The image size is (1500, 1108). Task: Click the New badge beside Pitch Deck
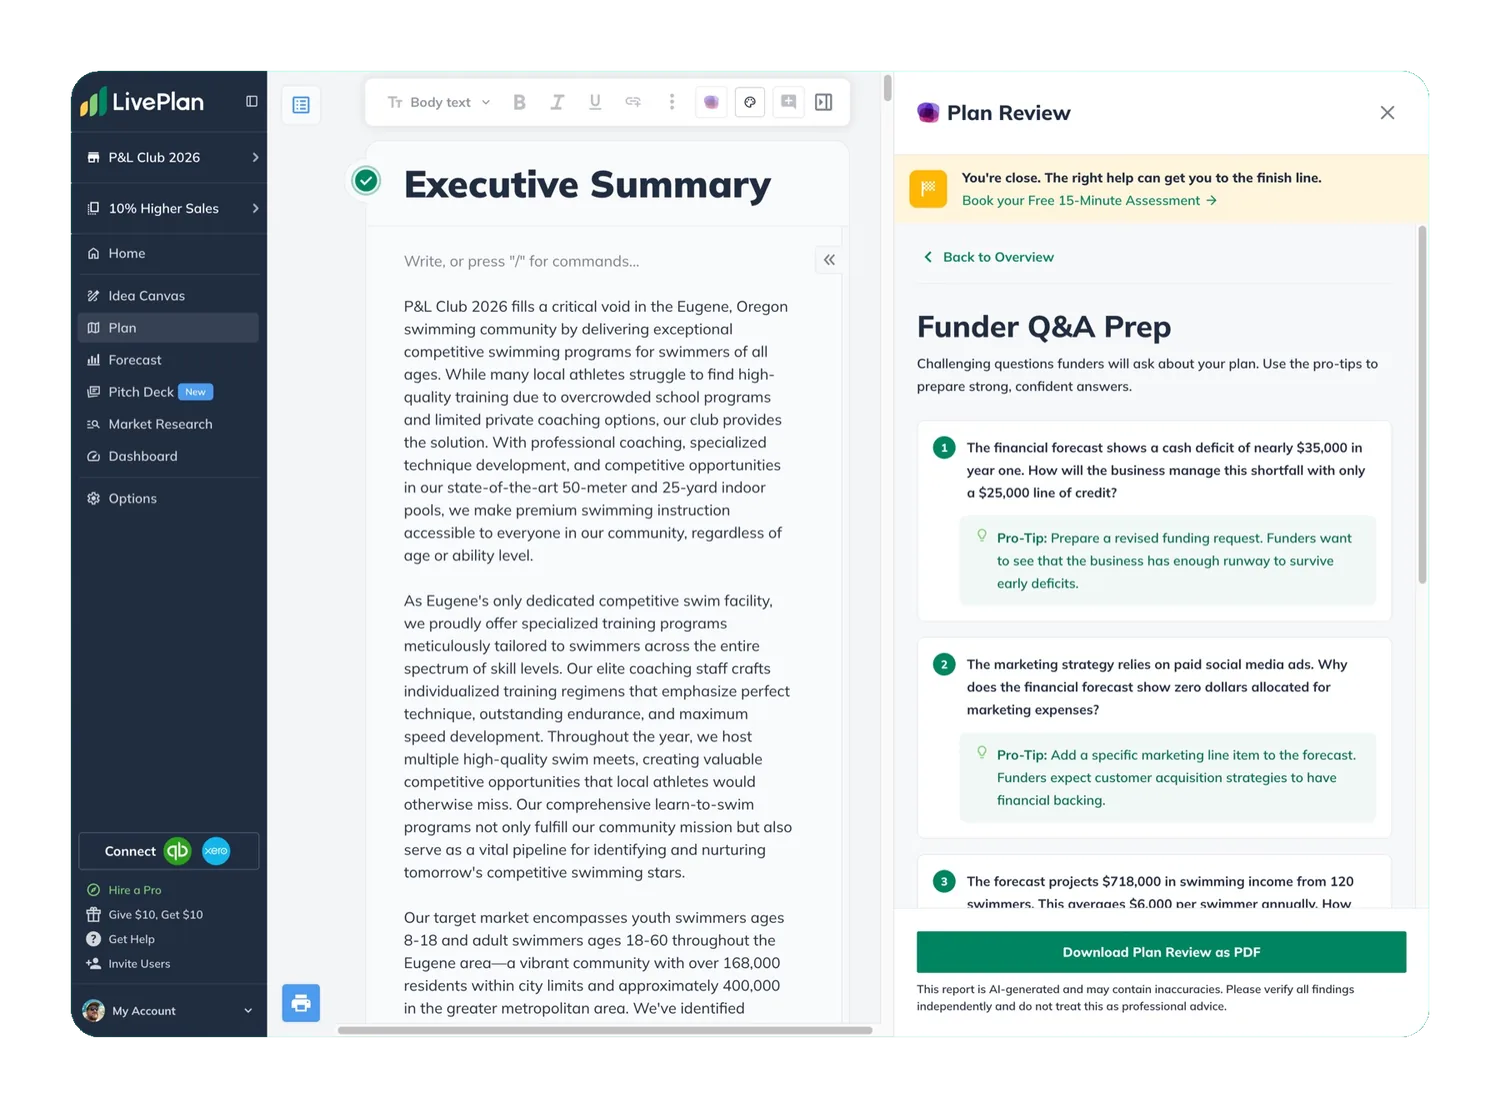[x=196, y=392]
